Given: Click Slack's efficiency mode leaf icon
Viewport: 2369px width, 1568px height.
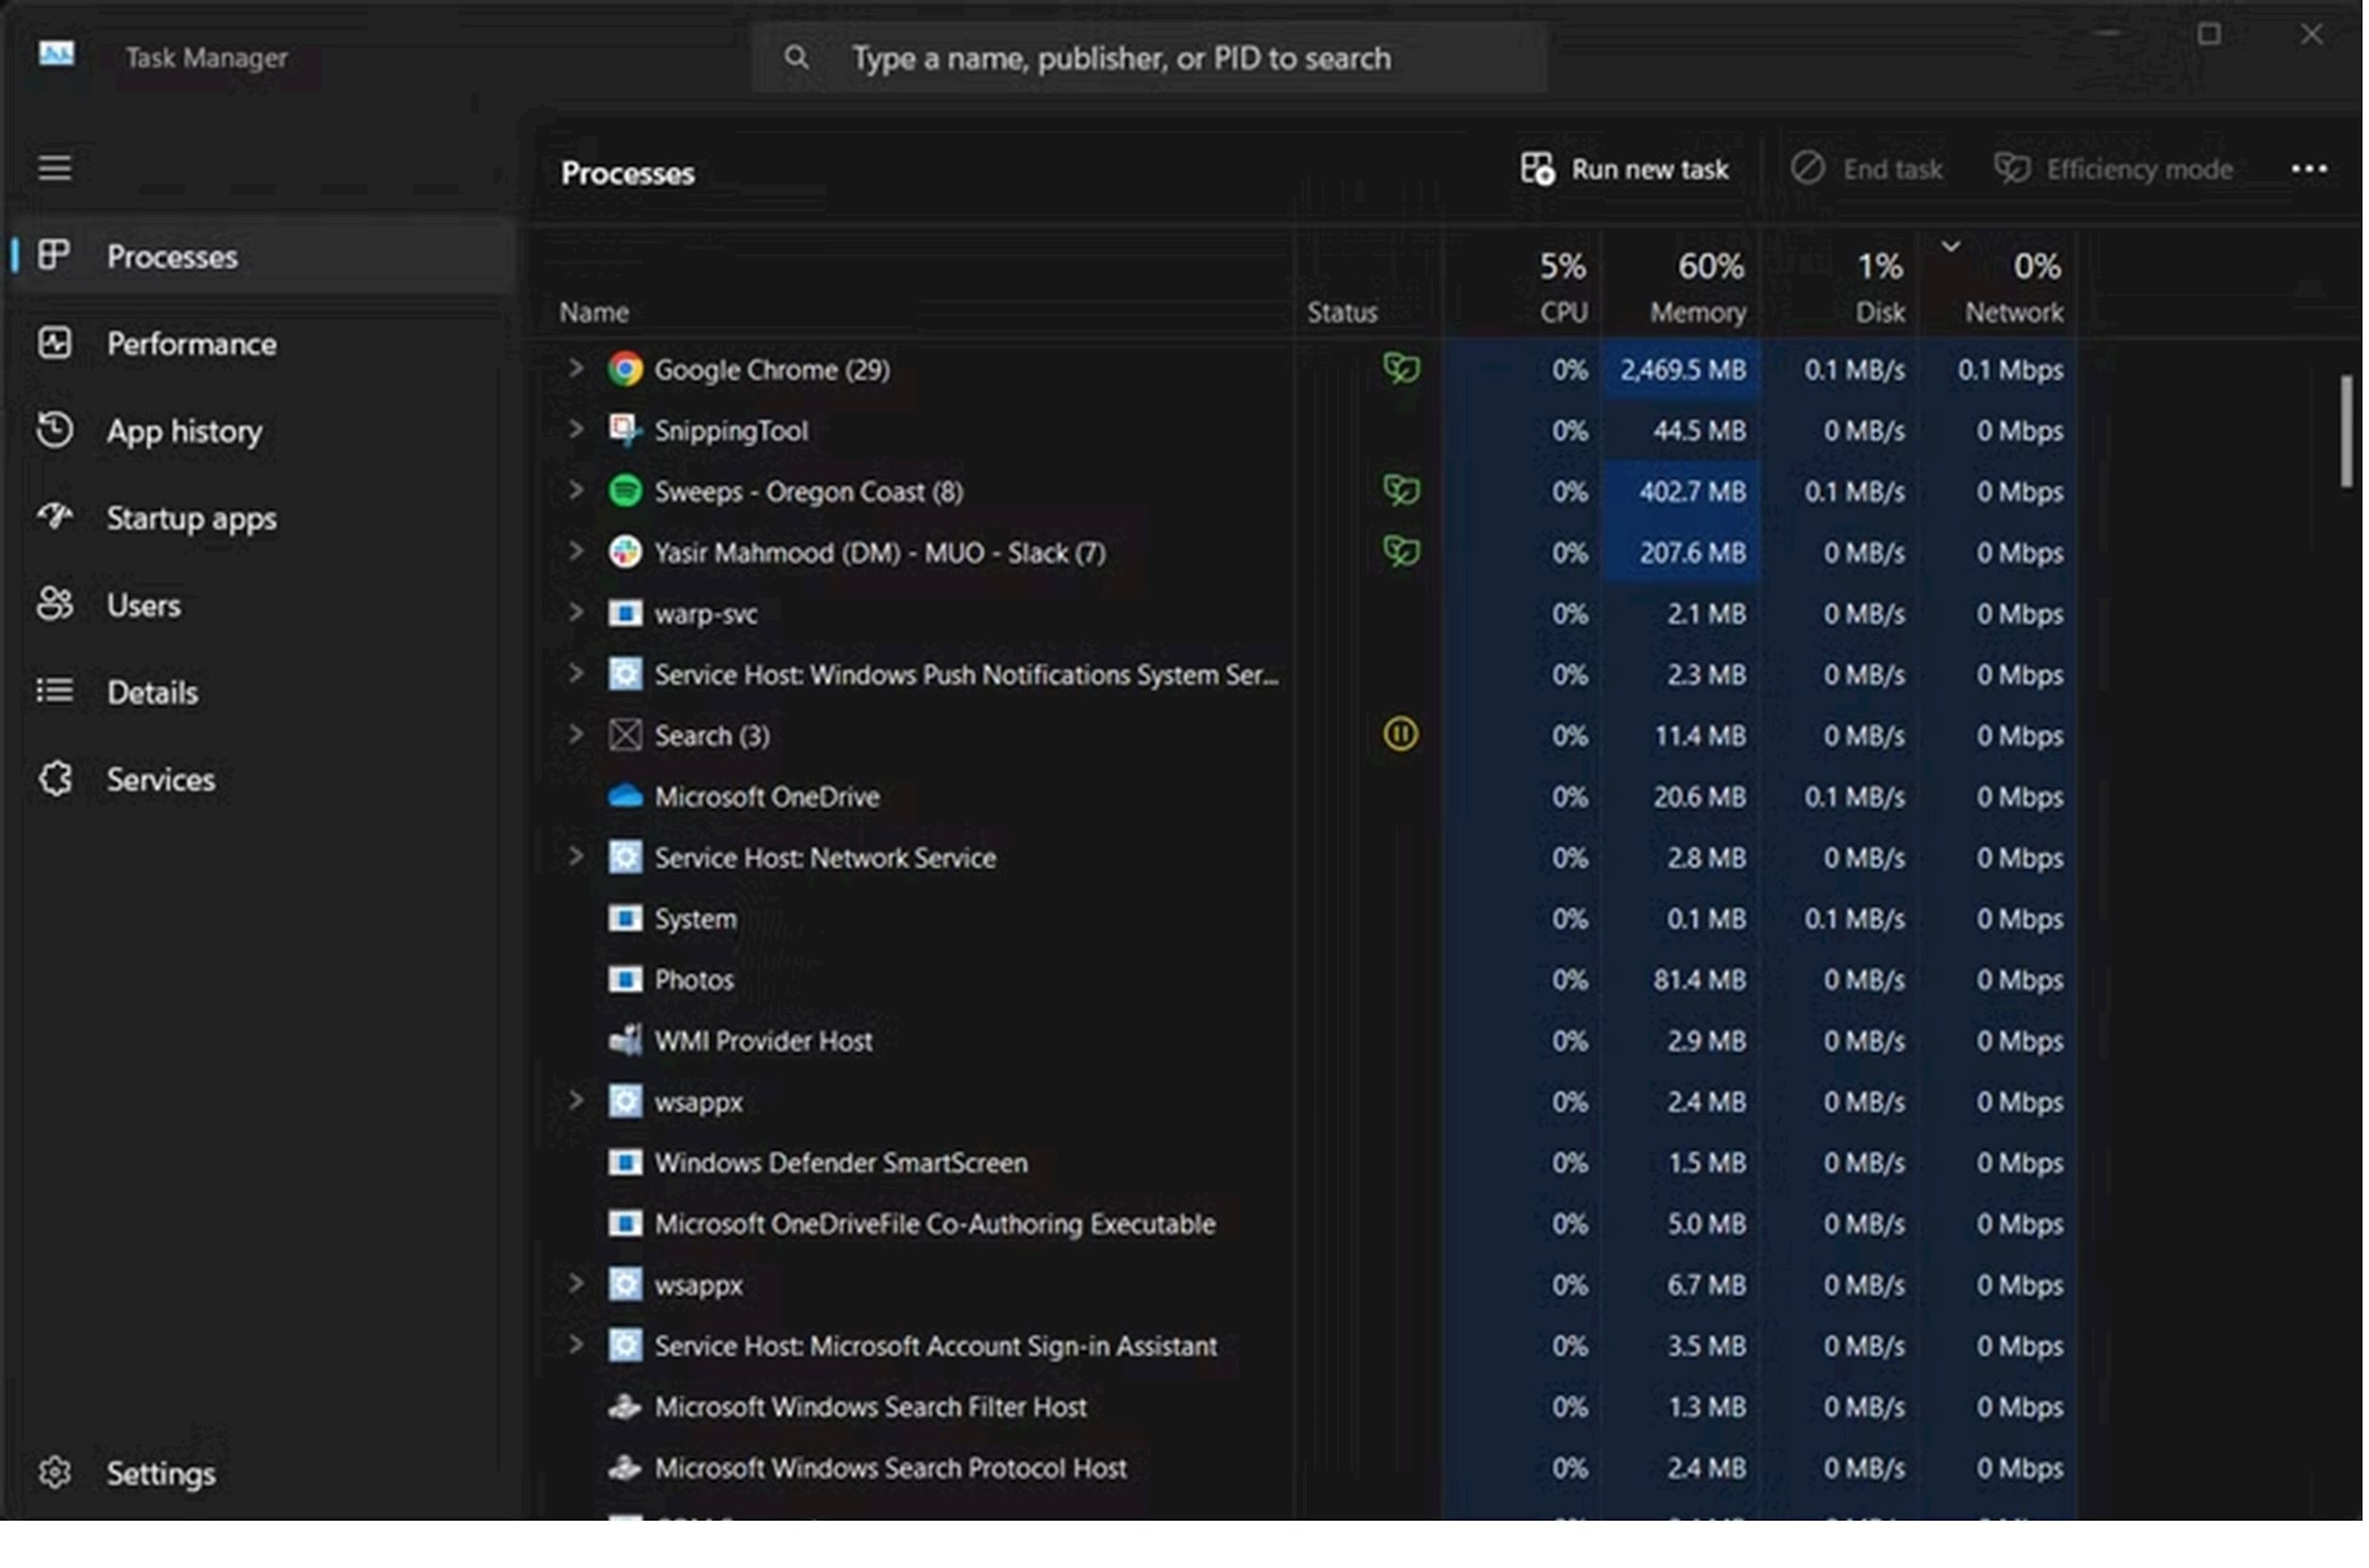Looking at the screenshot, I should [x=1402, y=552].
